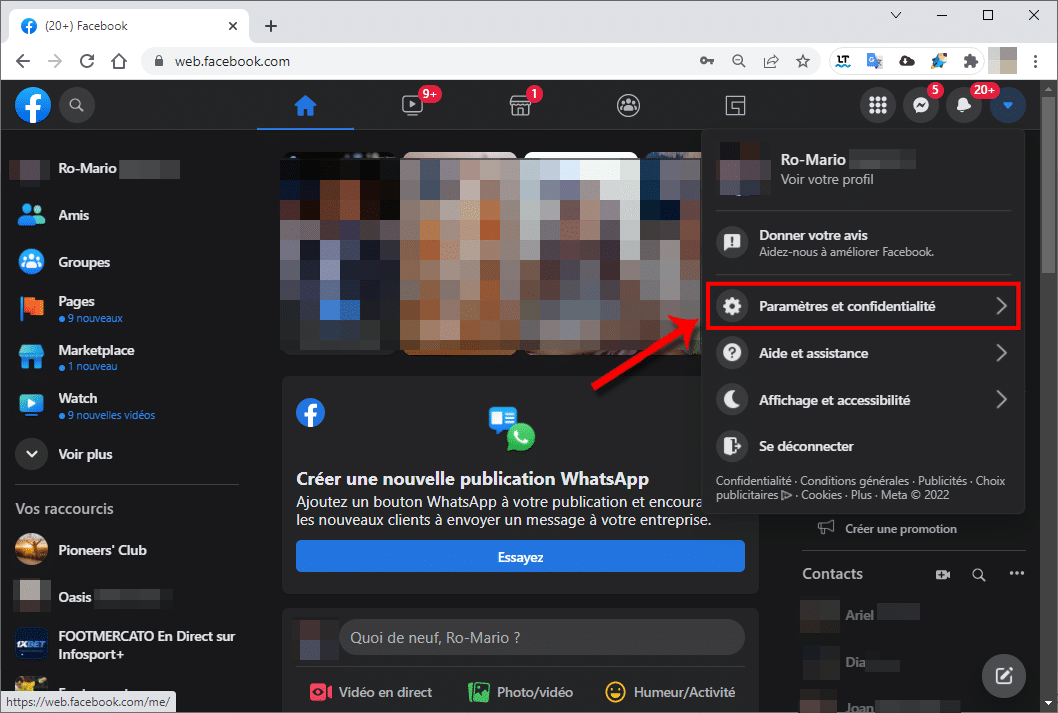
Task: Search contacts with magnifier icon
Action: click(x=978, y=574)
